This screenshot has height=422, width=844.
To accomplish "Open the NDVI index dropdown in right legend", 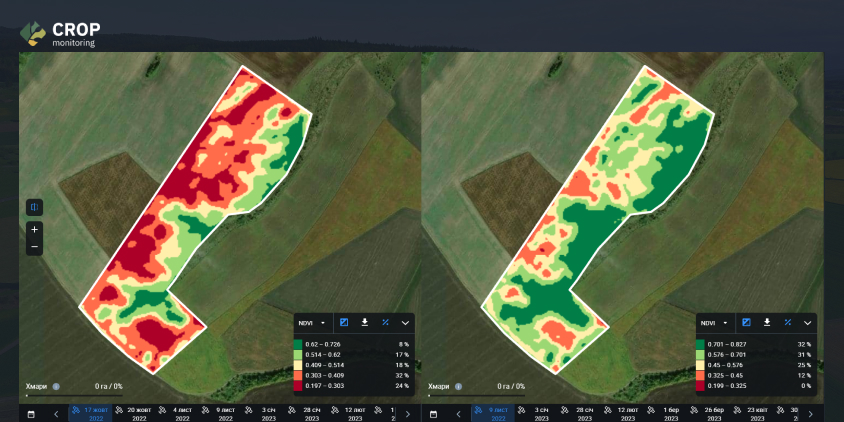I will point(714,323).
